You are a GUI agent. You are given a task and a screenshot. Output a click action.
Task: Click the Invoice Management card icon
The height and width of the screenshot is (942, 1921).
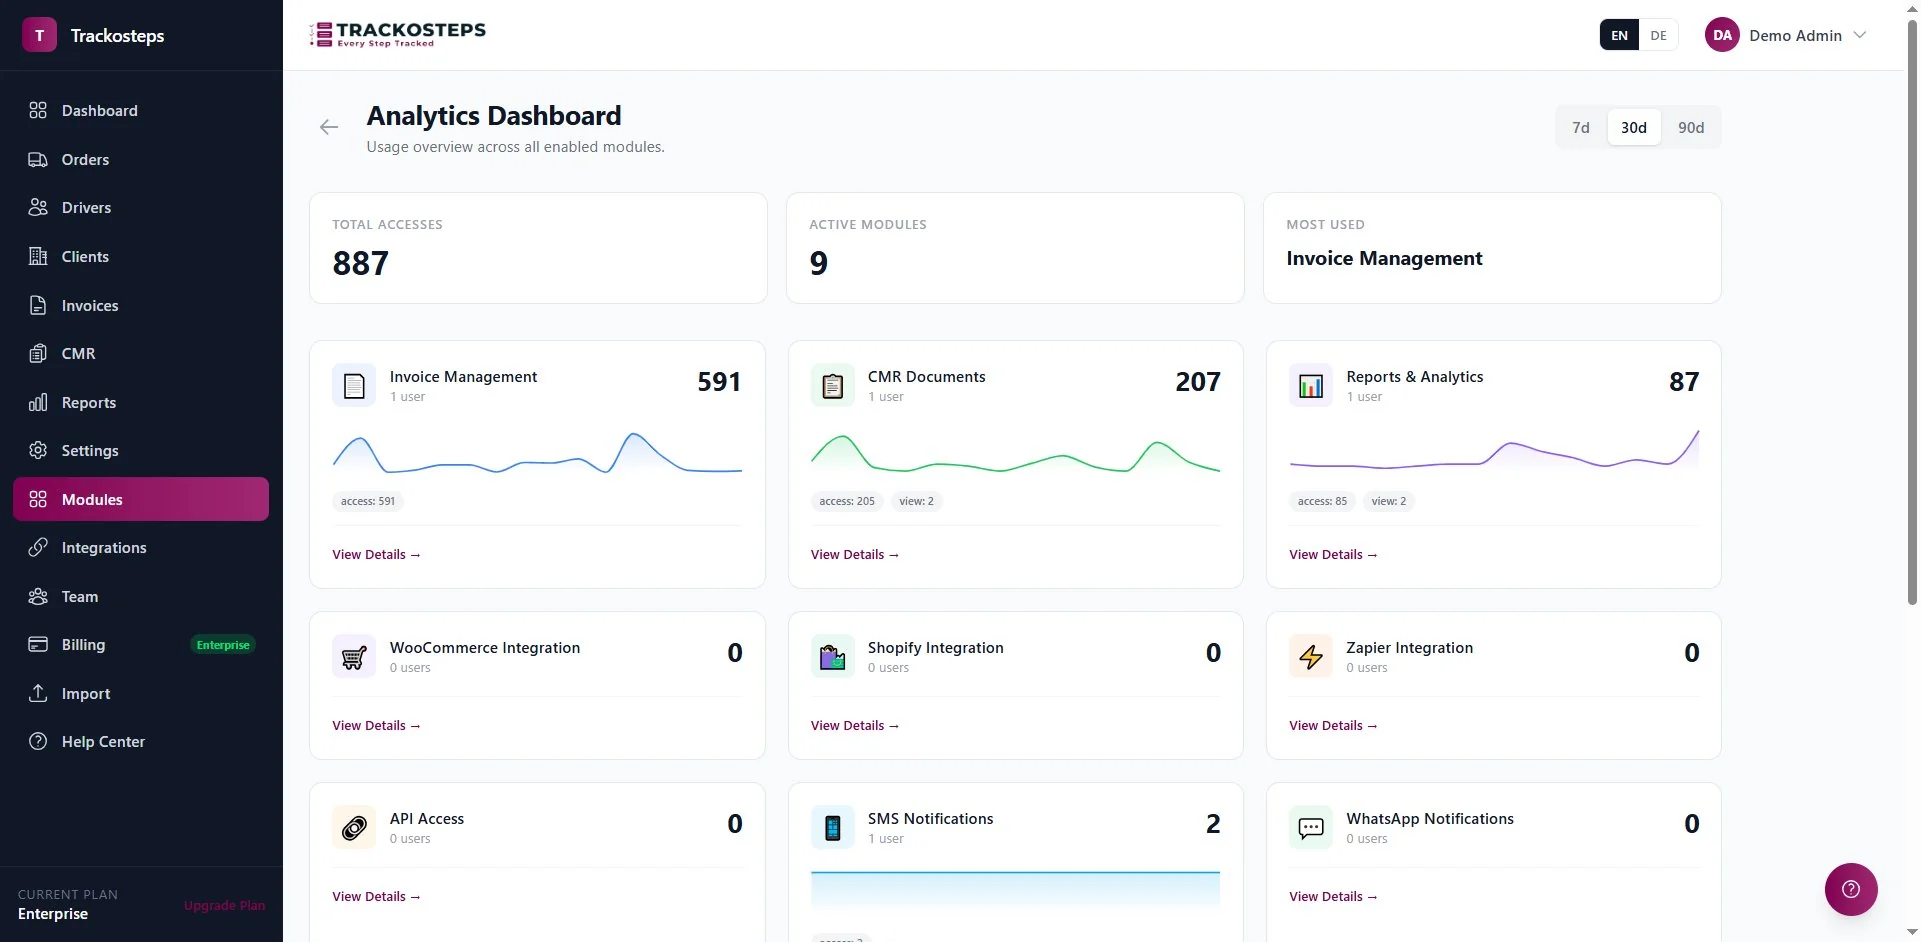coord(354,386)
